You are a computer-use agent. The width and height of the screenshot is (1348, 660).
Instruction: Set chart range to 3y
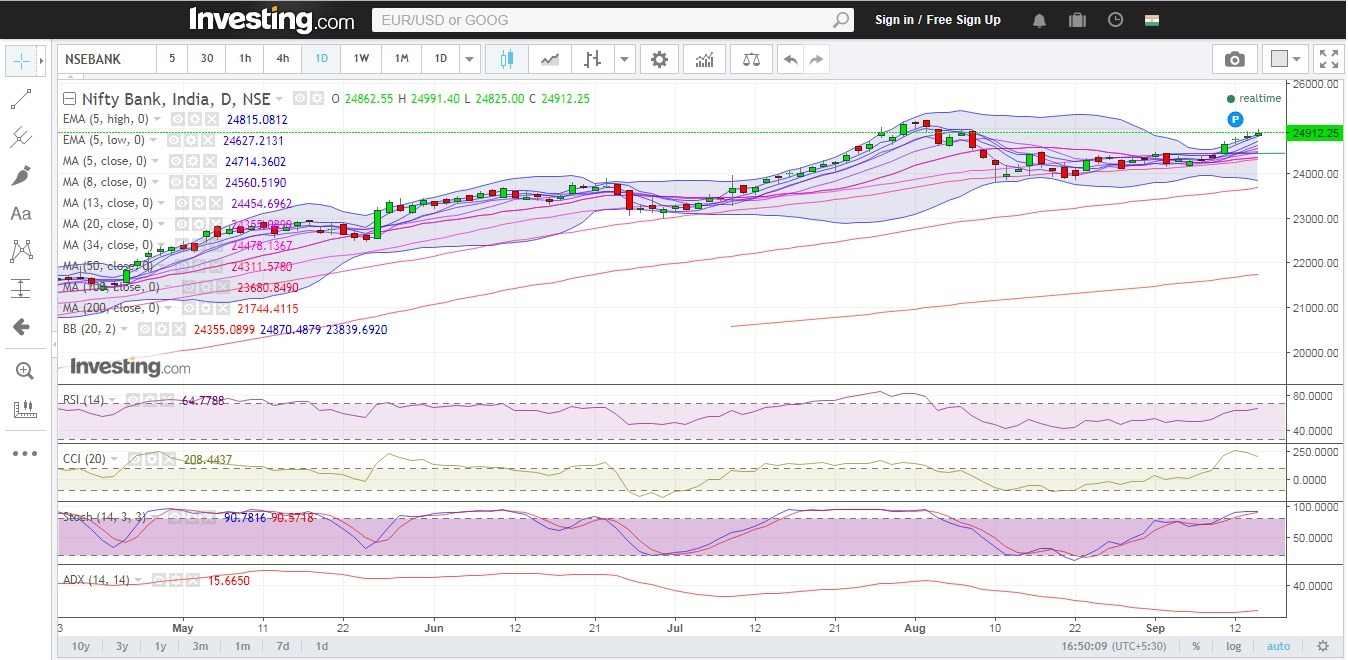click(122, 646)
